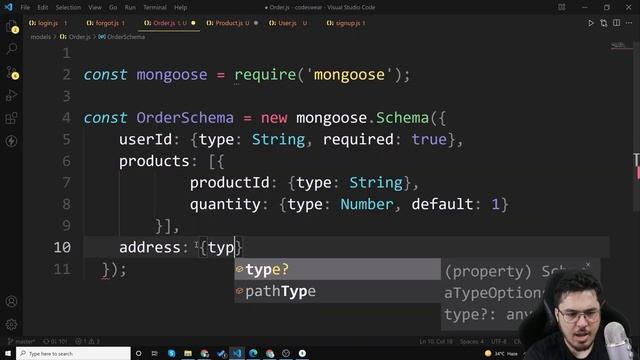Select the 'type?' autocomplete suggestion
The height and width of the screenshot is (360, 640).
click(338, 269)
